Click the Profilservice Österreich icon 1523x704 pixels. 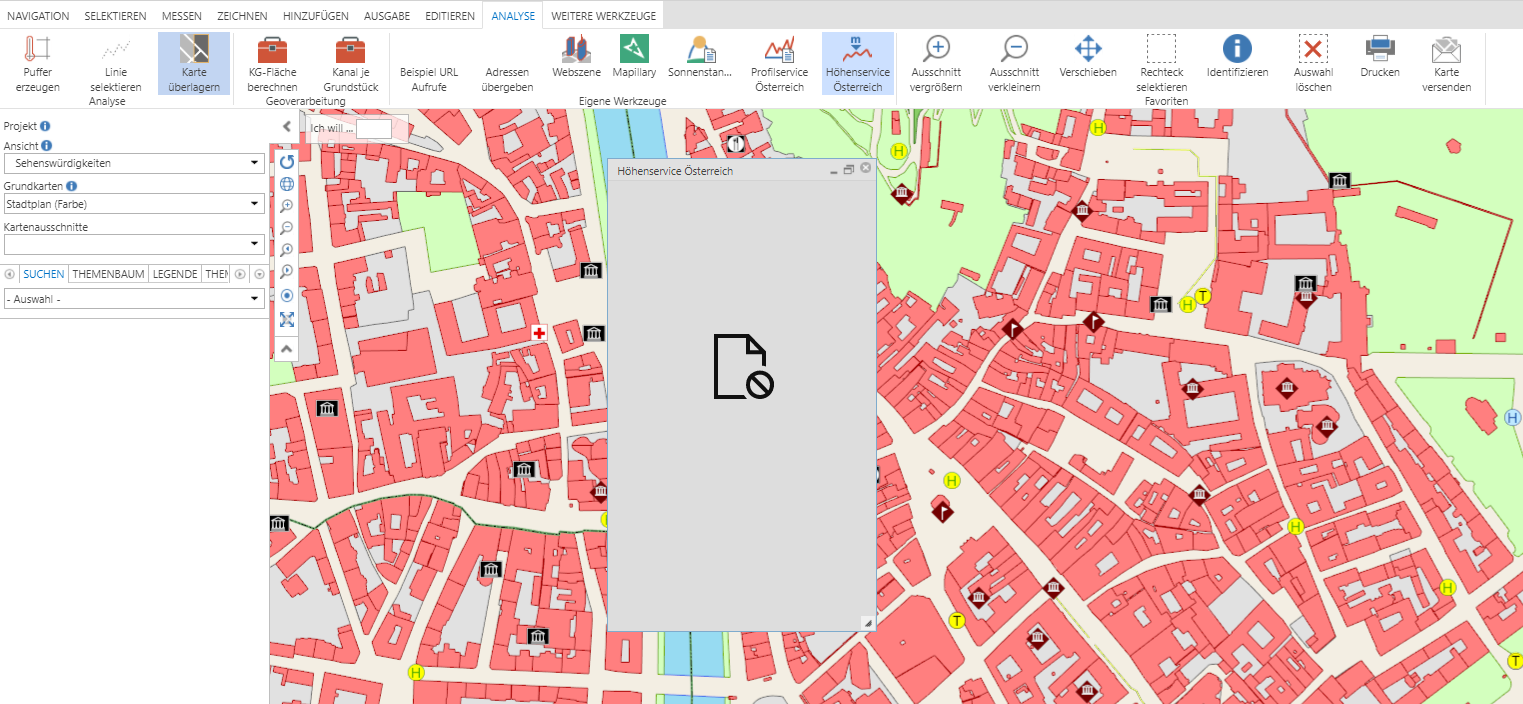pos(779,63)
